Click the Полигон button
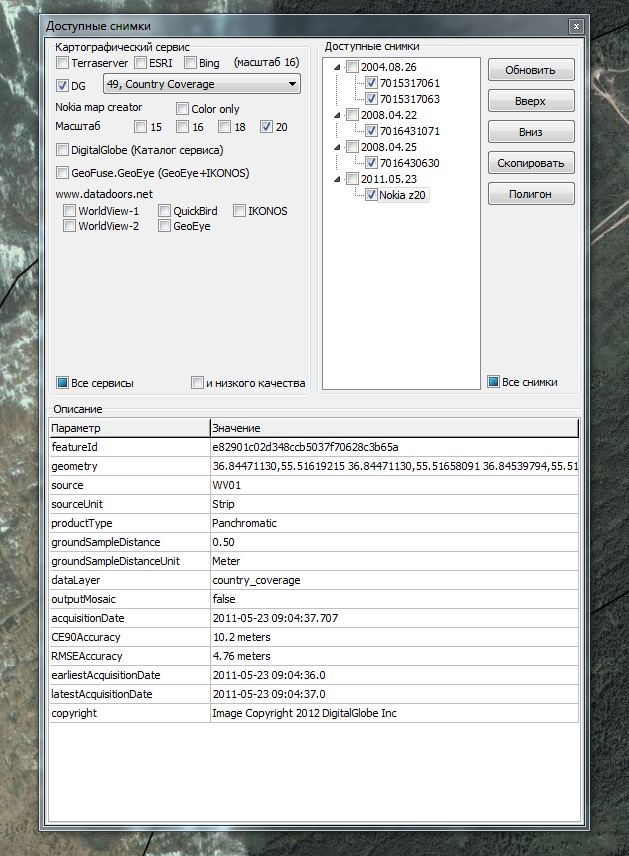The image size is (629, 856). pyautogui.click(x=530, y=193)
